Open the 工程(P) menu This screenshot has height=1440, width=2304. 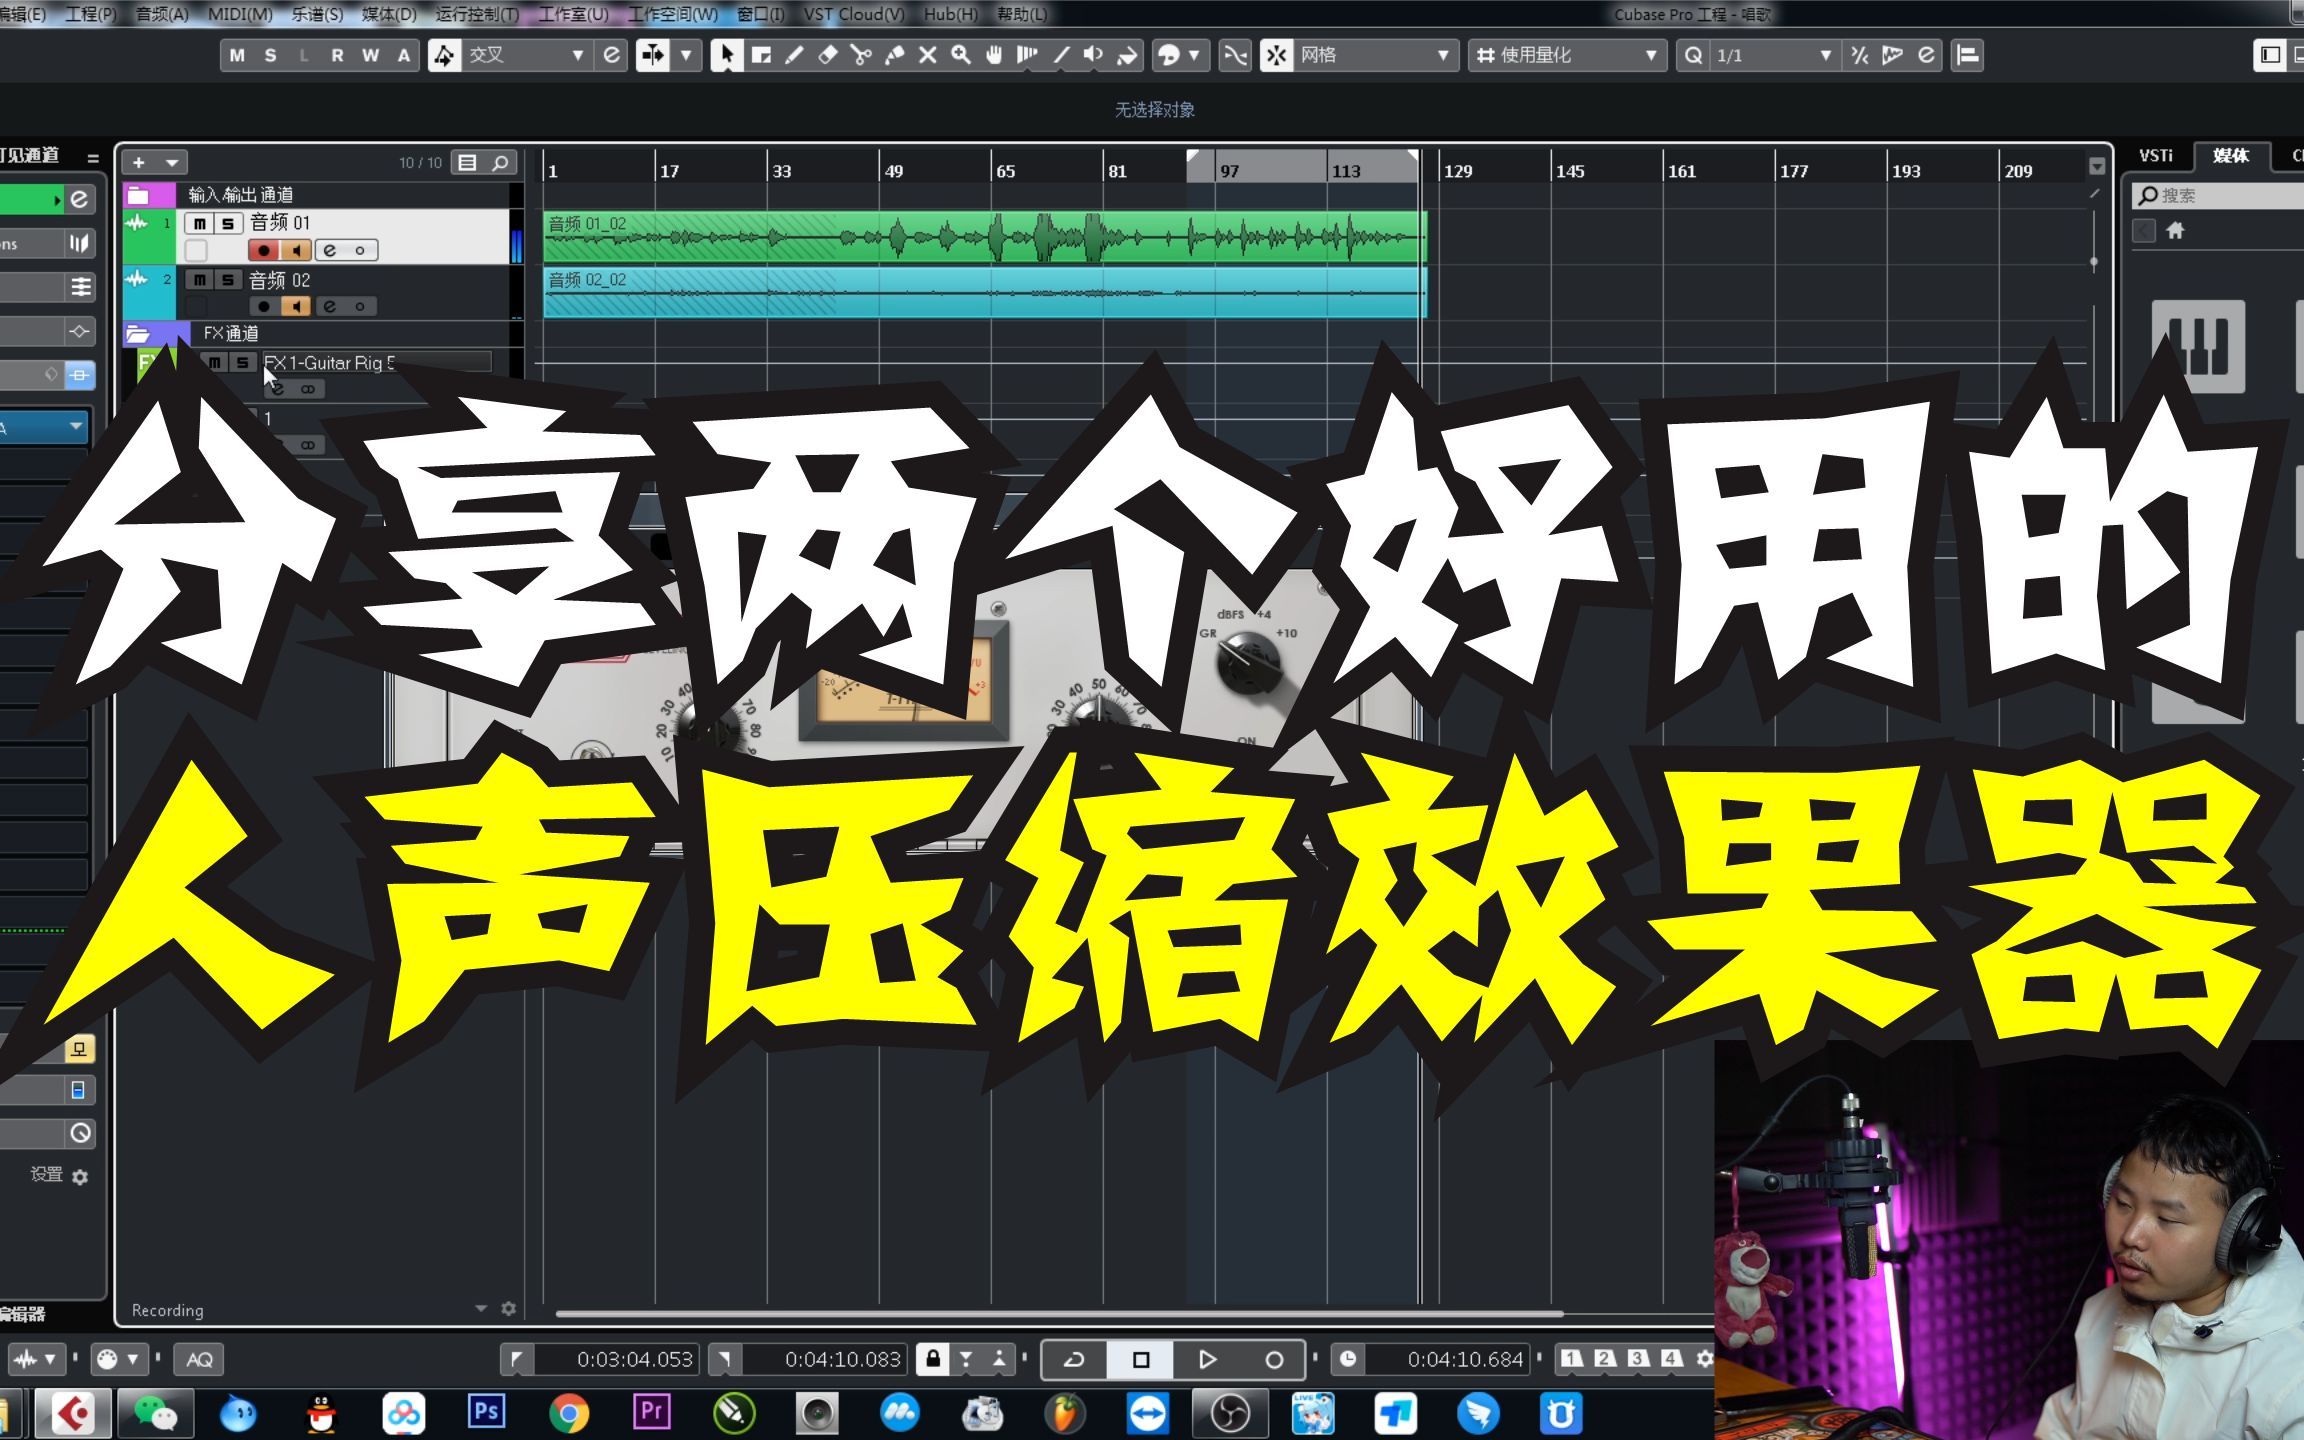pos(91,15)
